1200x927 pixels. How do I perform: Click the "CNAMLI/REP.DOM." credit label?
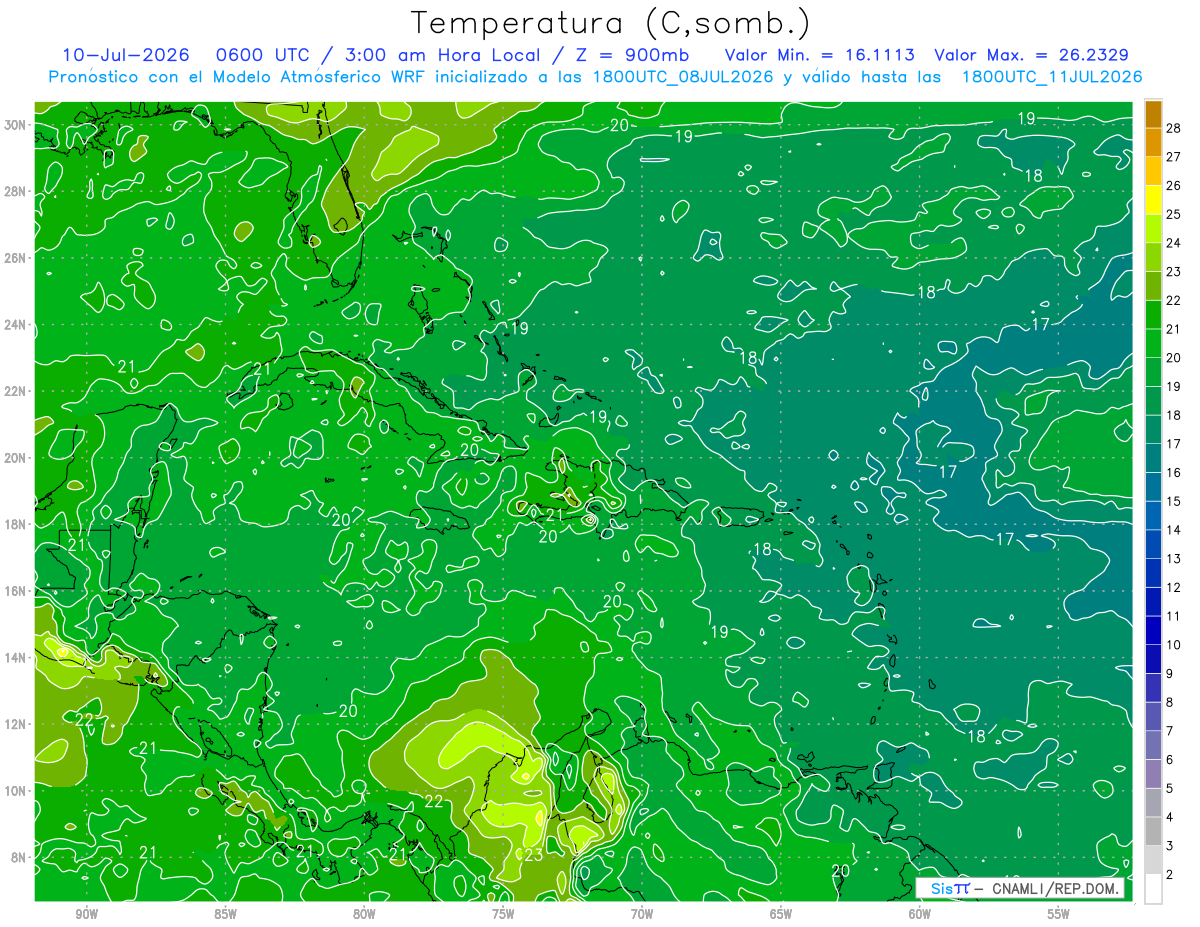[x=1055, y=889]
